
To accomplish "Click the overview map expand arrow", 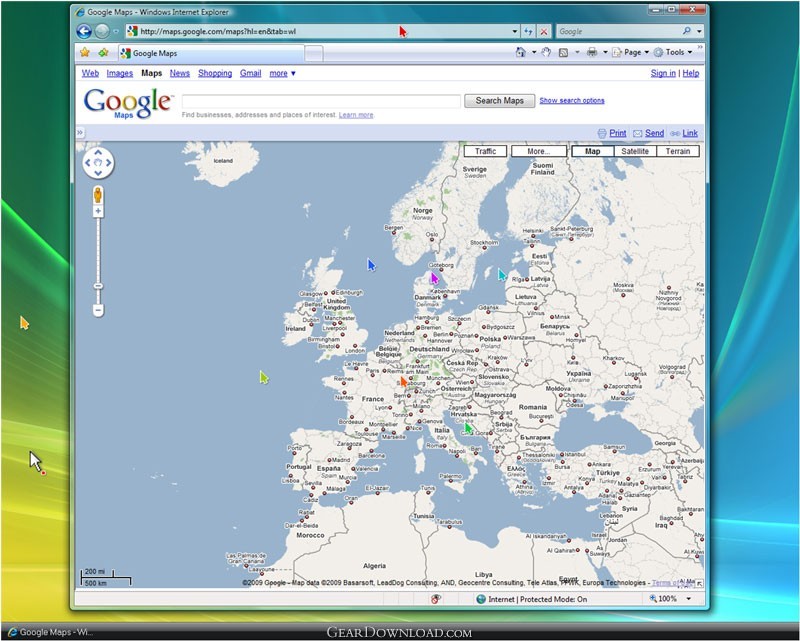I will (x=699, y=583).
